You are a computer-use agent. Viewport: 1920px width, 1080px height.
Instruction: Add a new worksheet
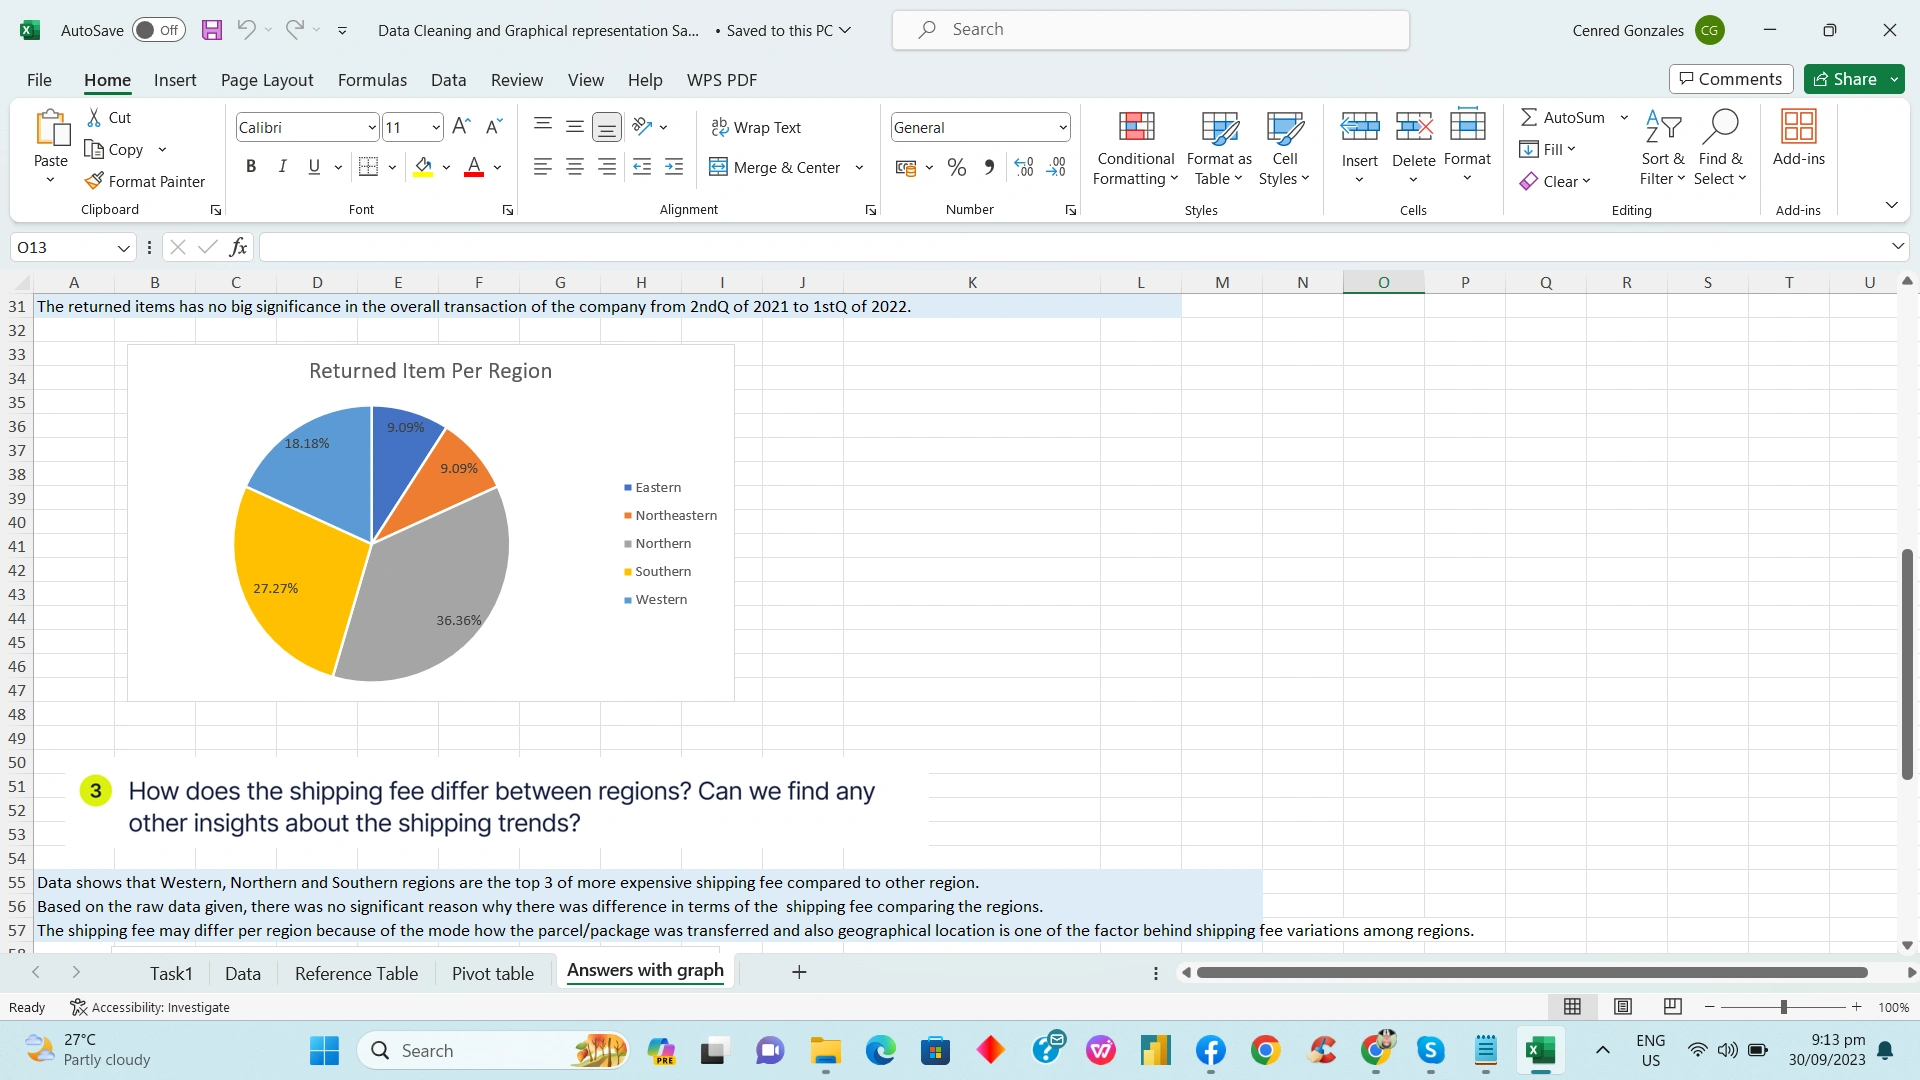[x=799, y=971]
